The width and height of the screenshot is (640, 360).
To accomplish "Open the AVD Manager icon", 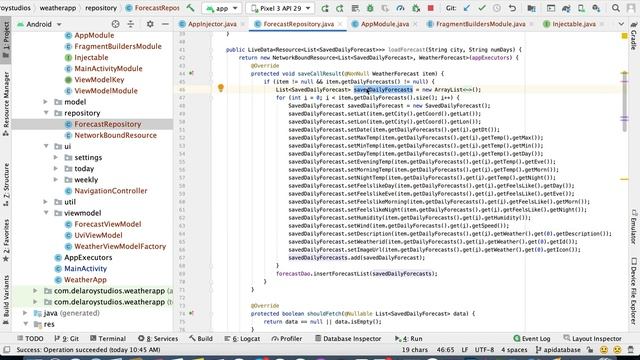I will click(581, 8).
